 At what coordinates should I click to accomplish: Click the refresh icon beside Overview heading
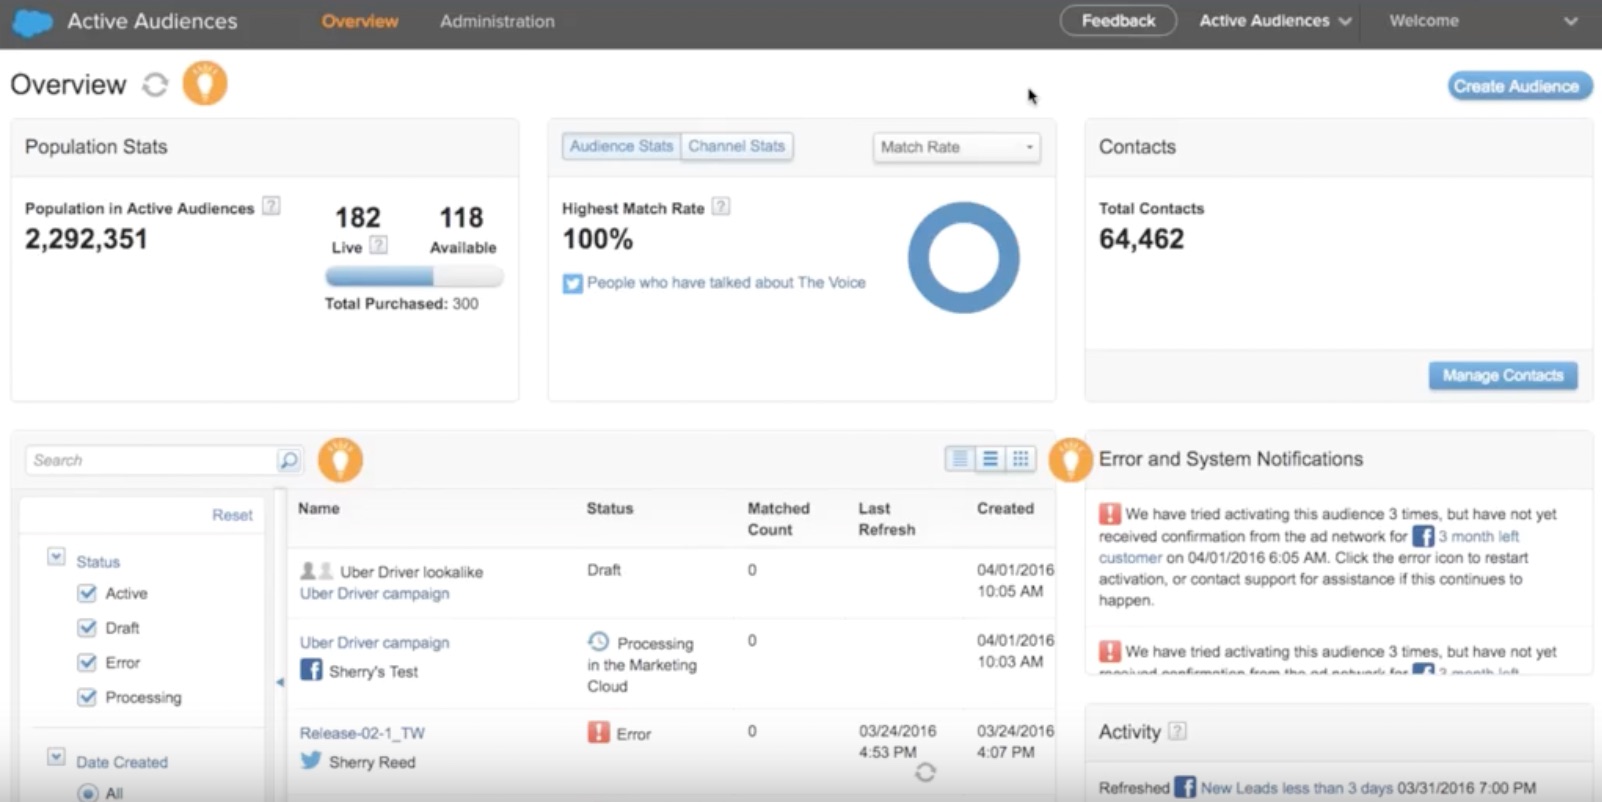155,85
